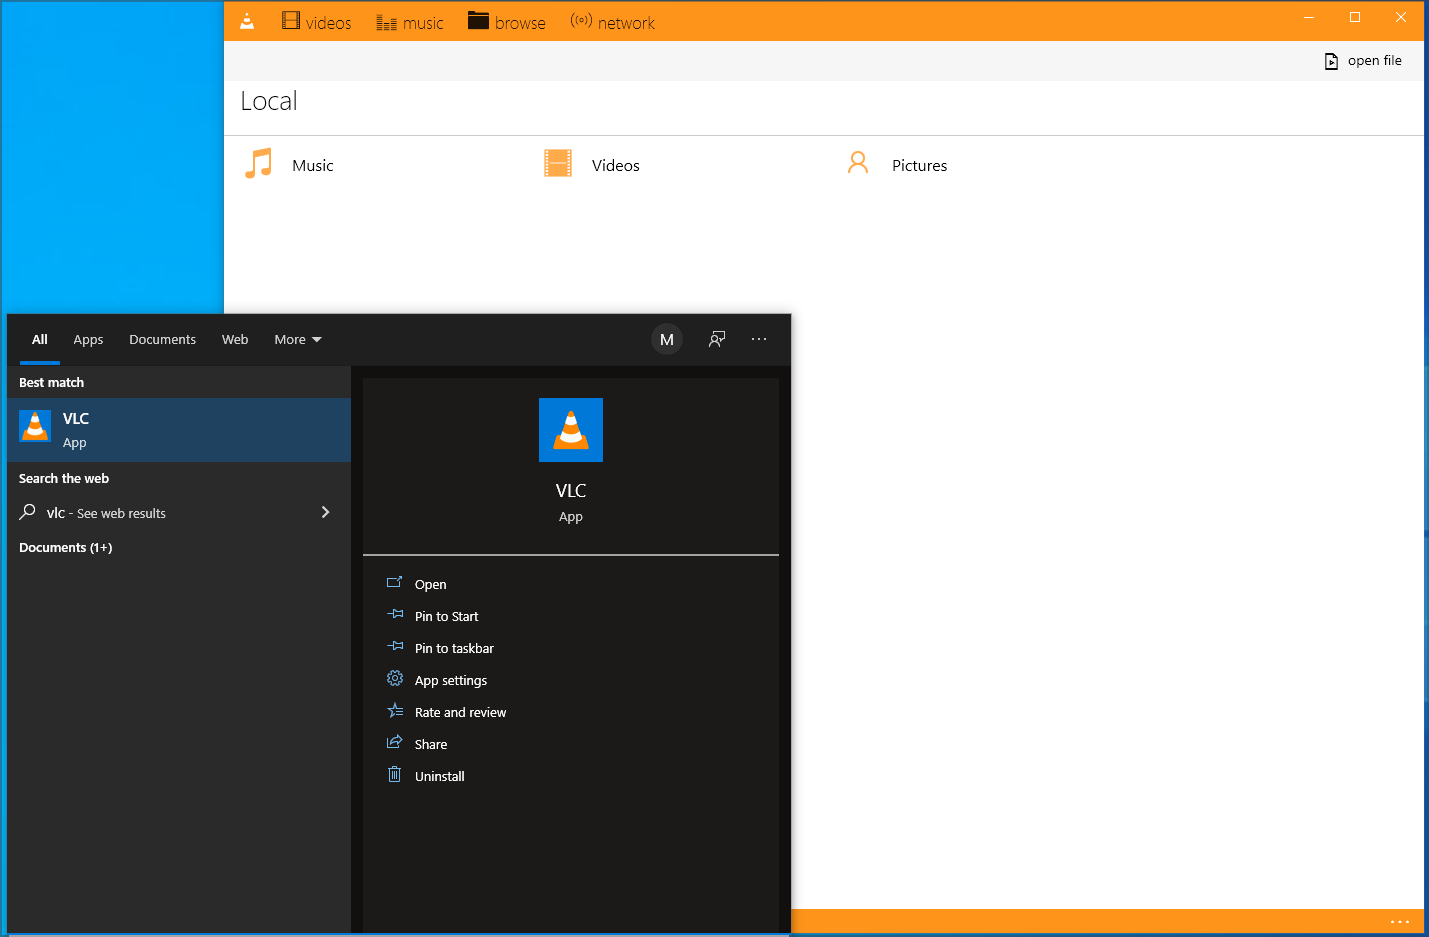Click the three-dots menu in VLC bottom bar
This screenshot has width=1429, height=937.
coord(1399,922)
